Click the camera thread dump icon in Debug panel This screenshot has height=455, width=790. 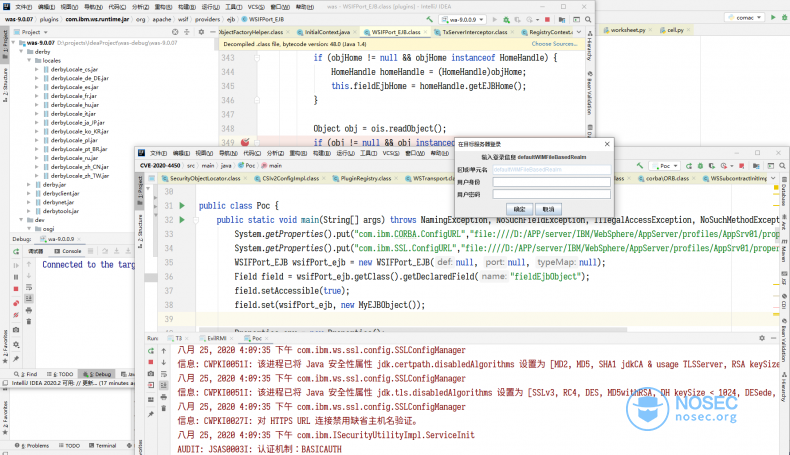tap(16, 330)
